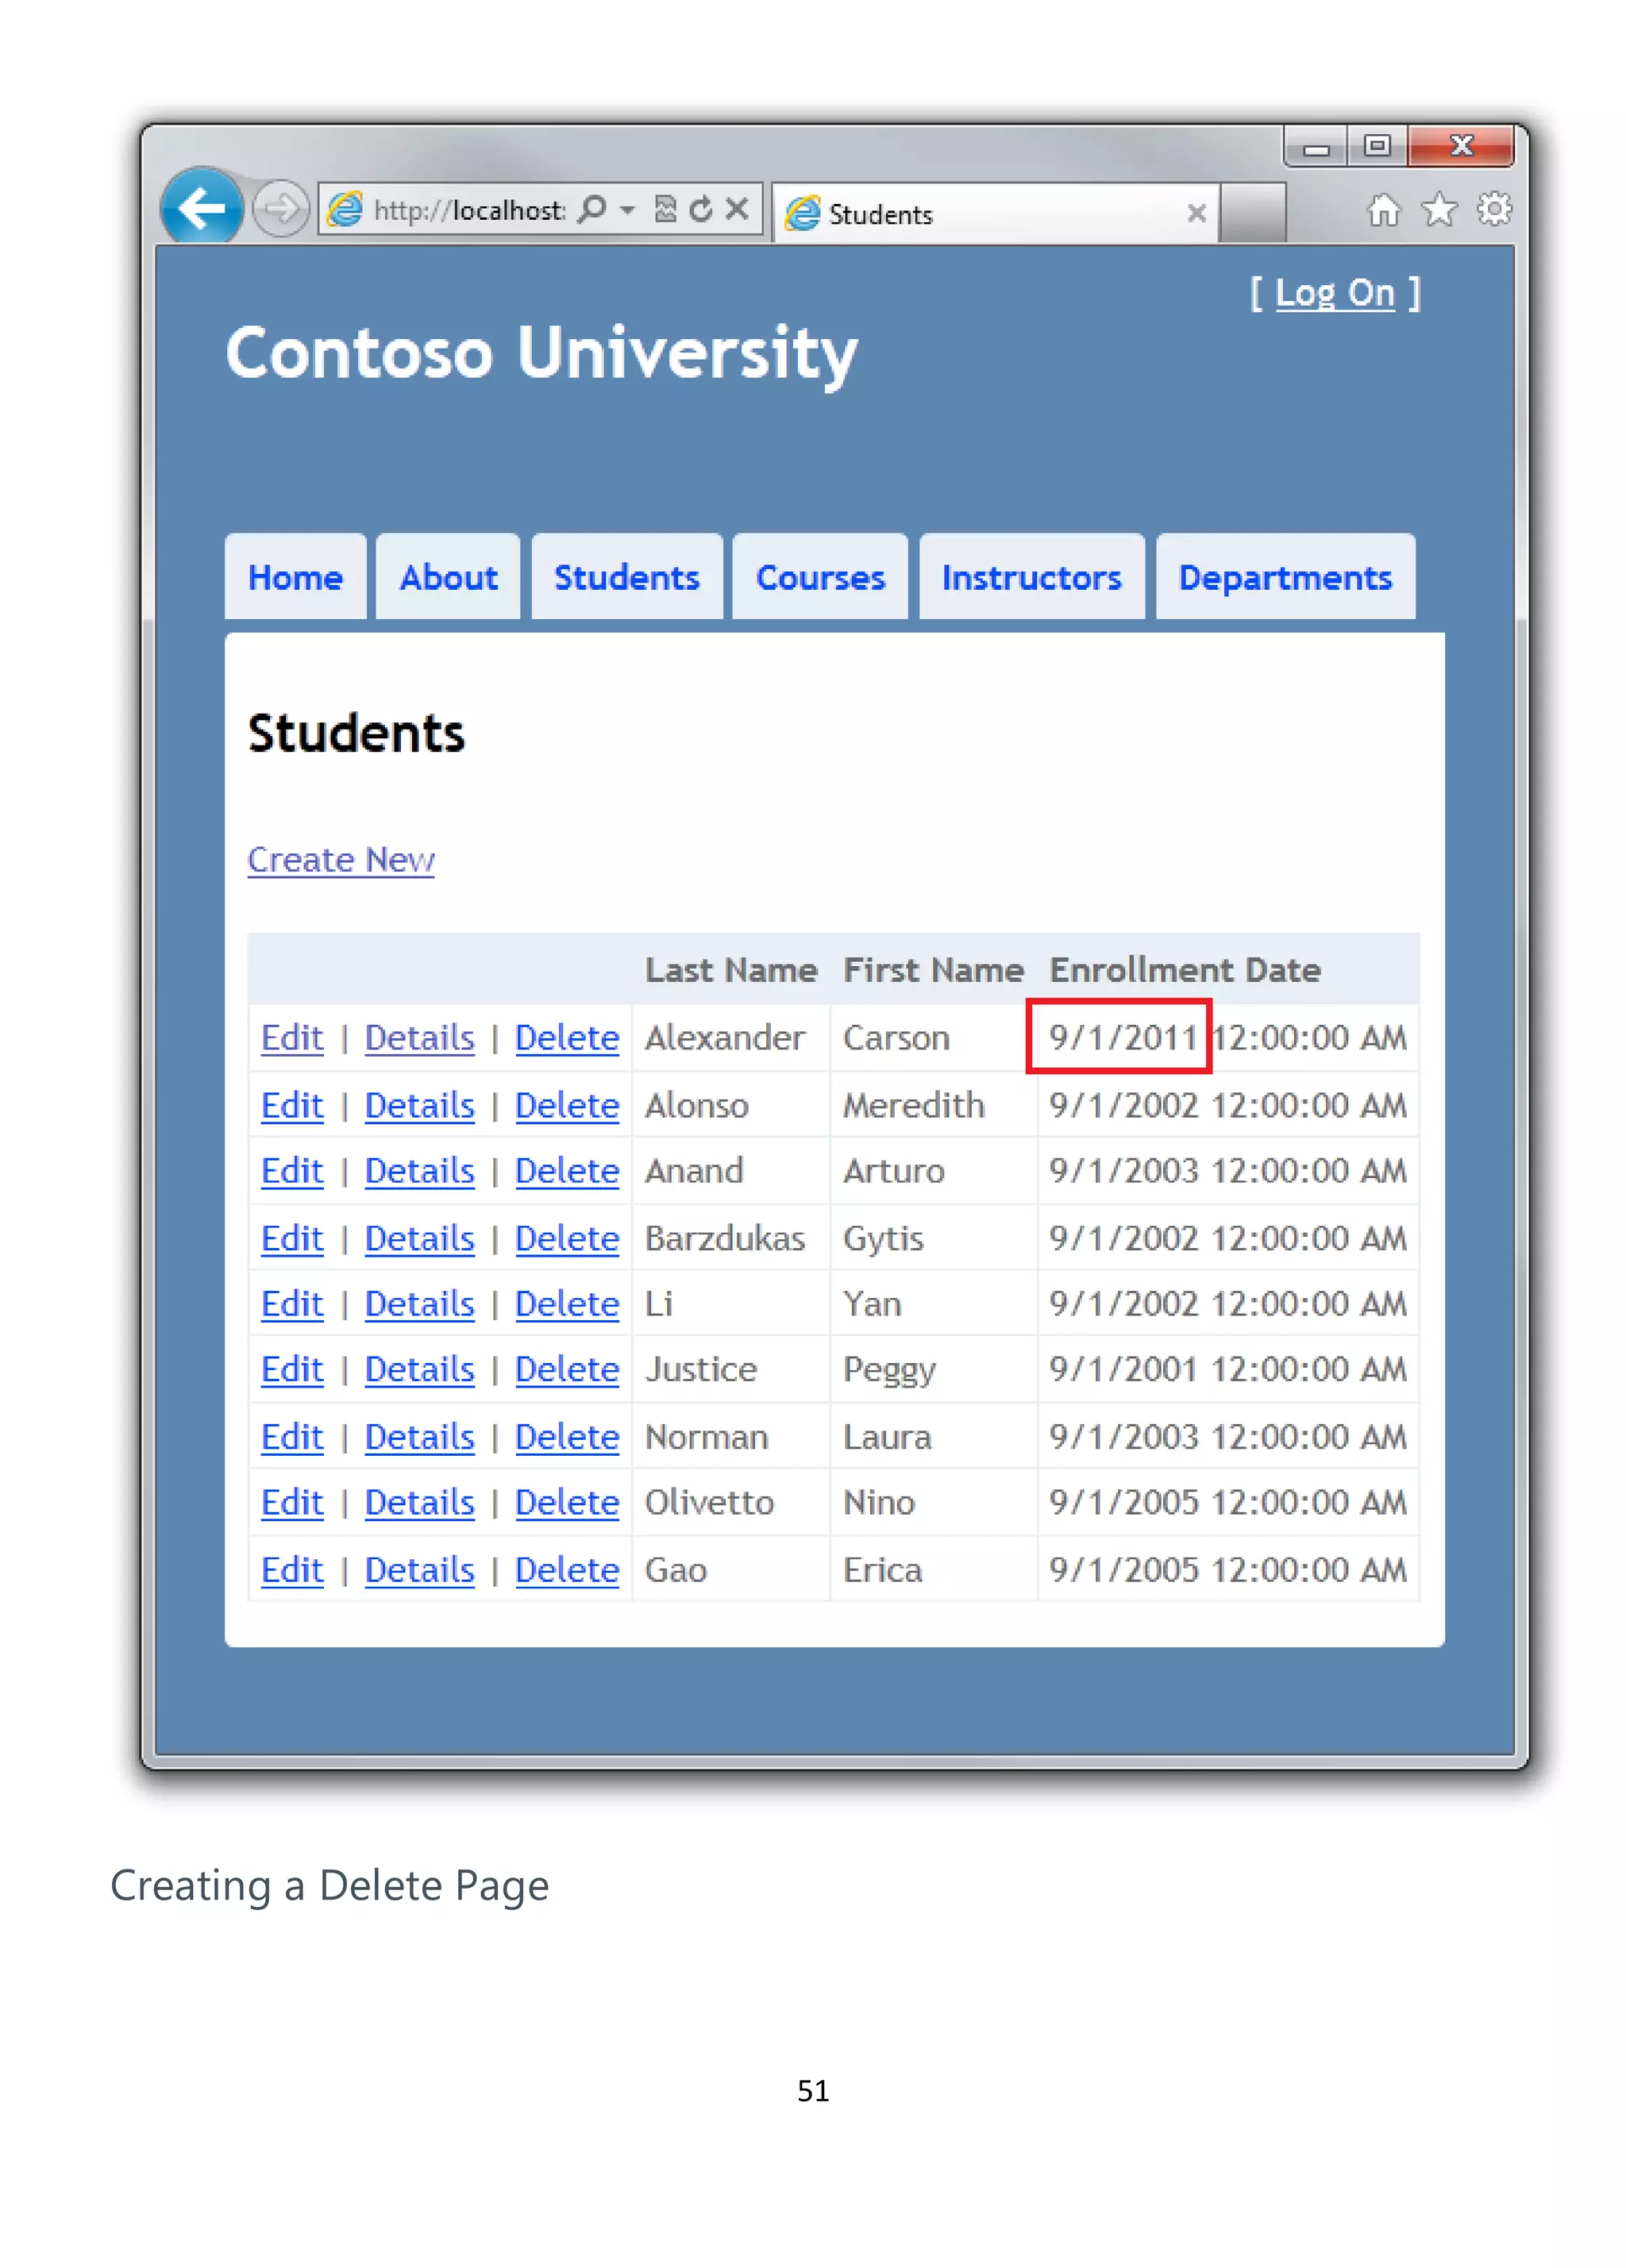
Task: Click Edit for Norman Laura
Action: pos(292,1437)
